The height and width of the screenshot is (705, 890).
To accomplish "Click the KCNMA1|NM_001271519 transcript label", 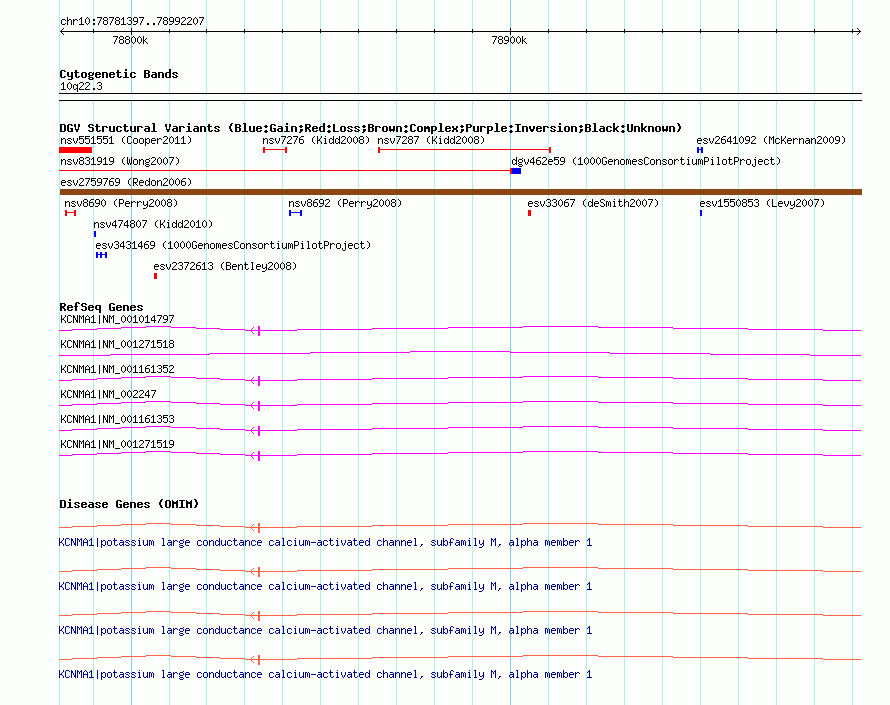I will click(x=117, y=444).
